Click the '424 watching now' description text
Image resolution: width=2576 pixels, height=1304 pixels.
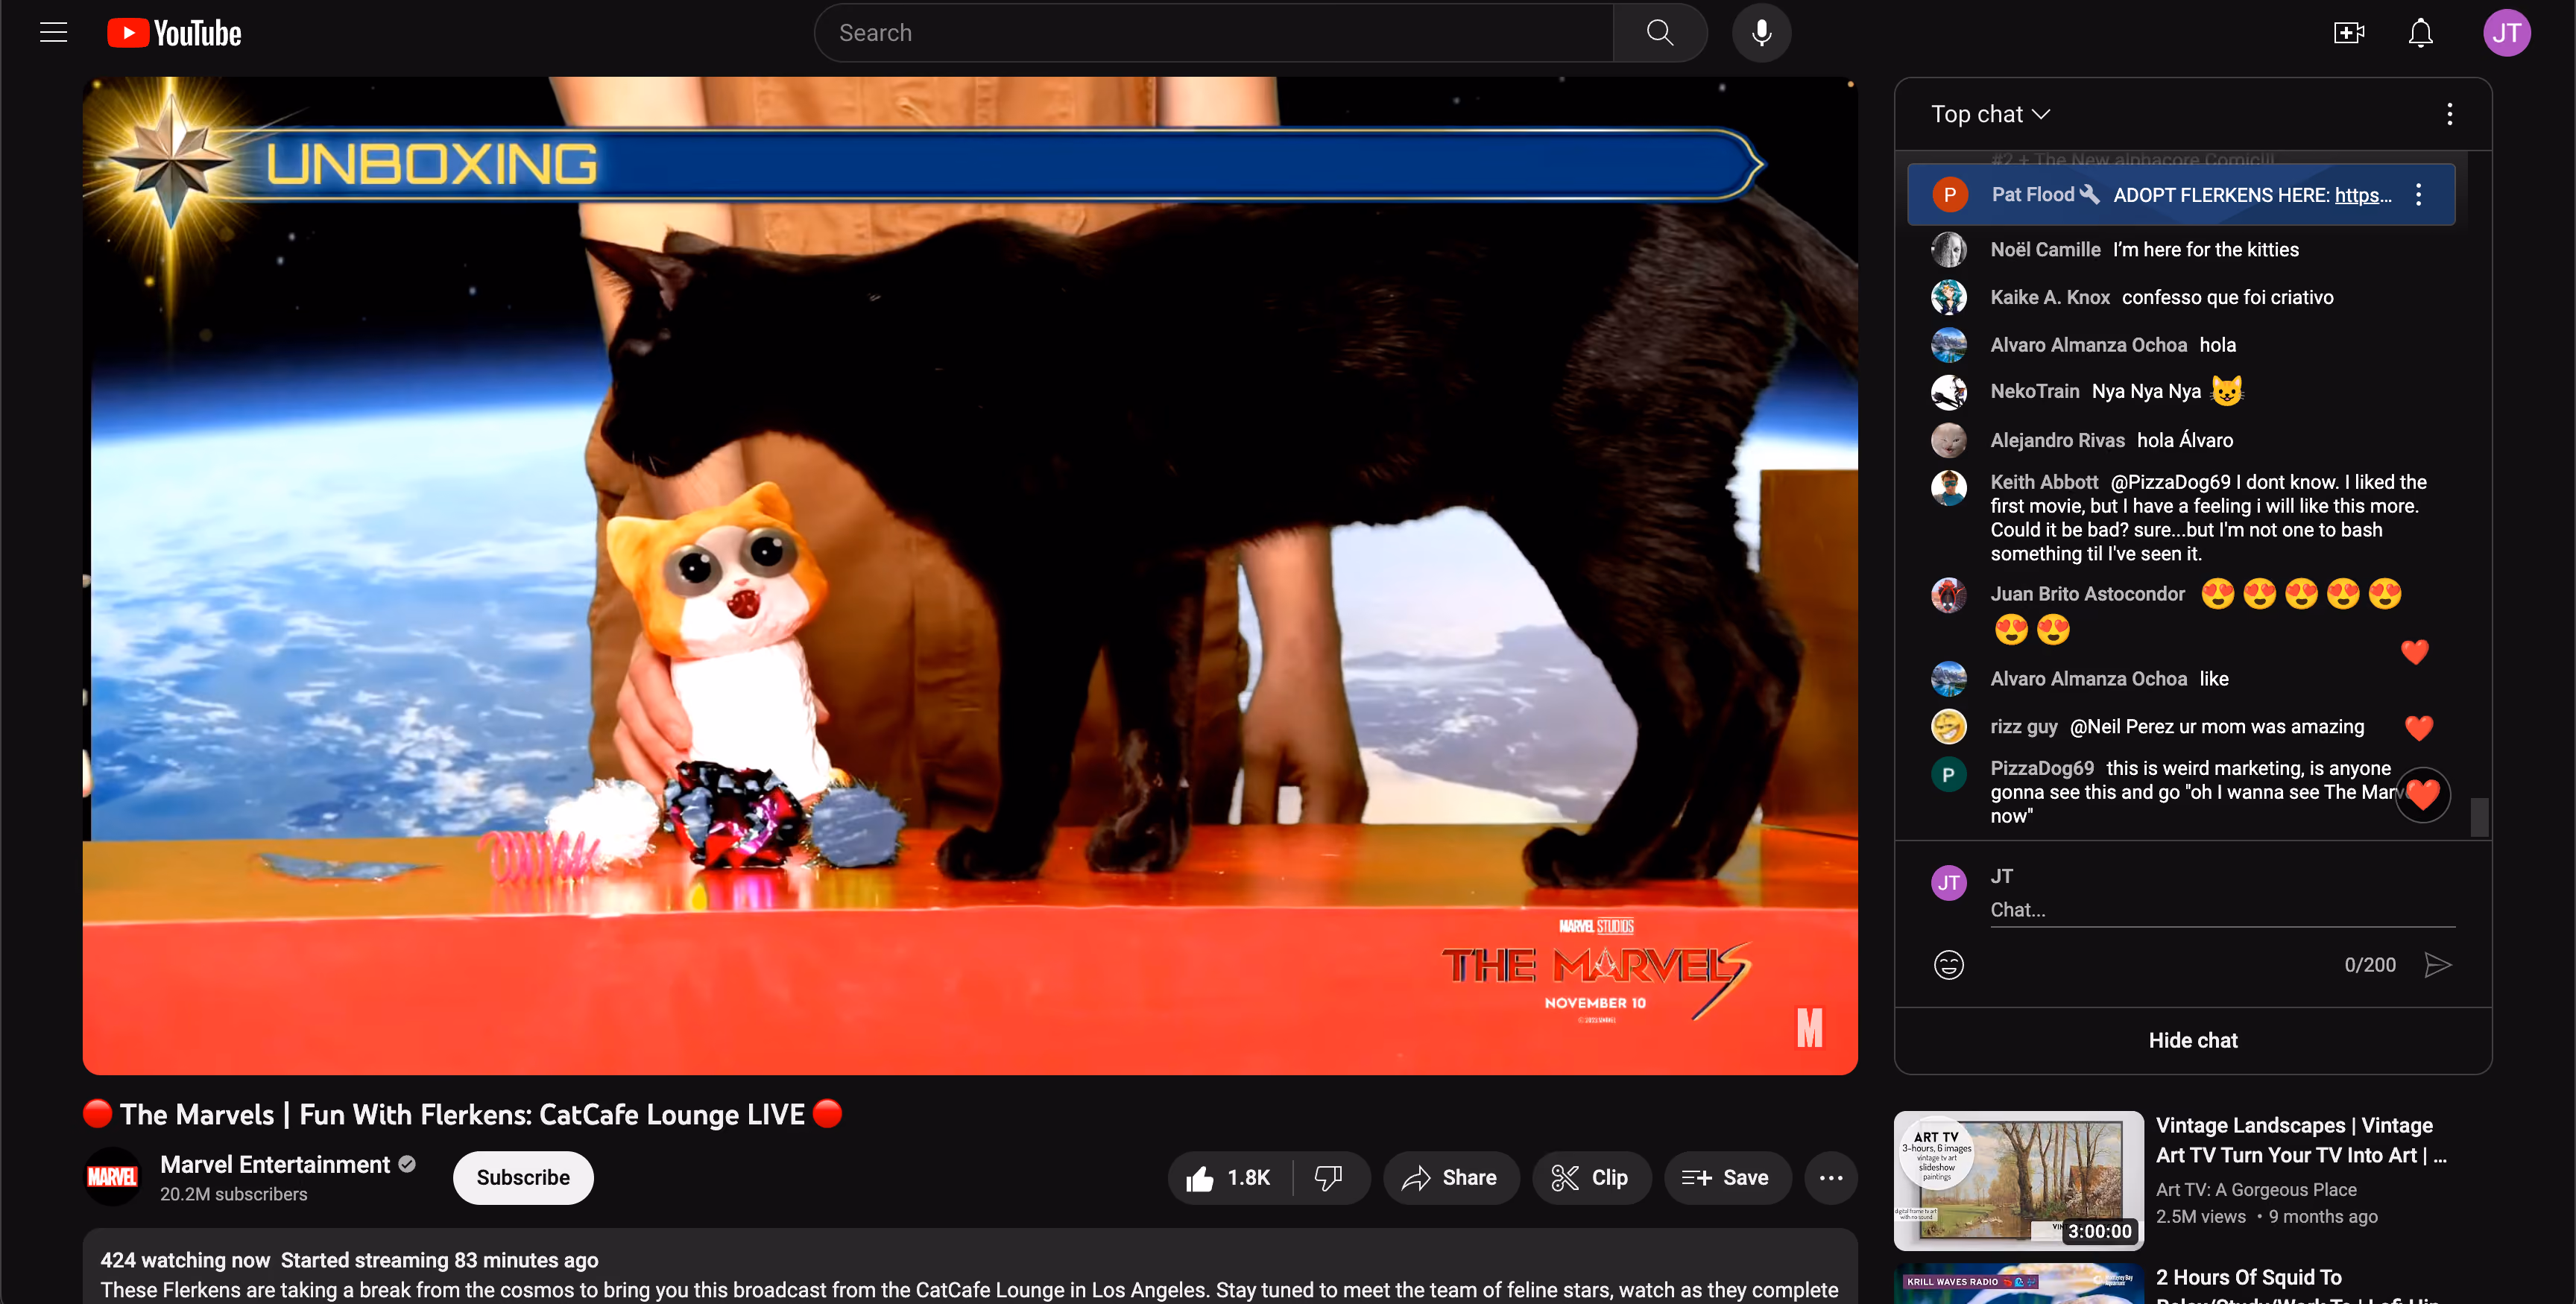click(185, 1260)
